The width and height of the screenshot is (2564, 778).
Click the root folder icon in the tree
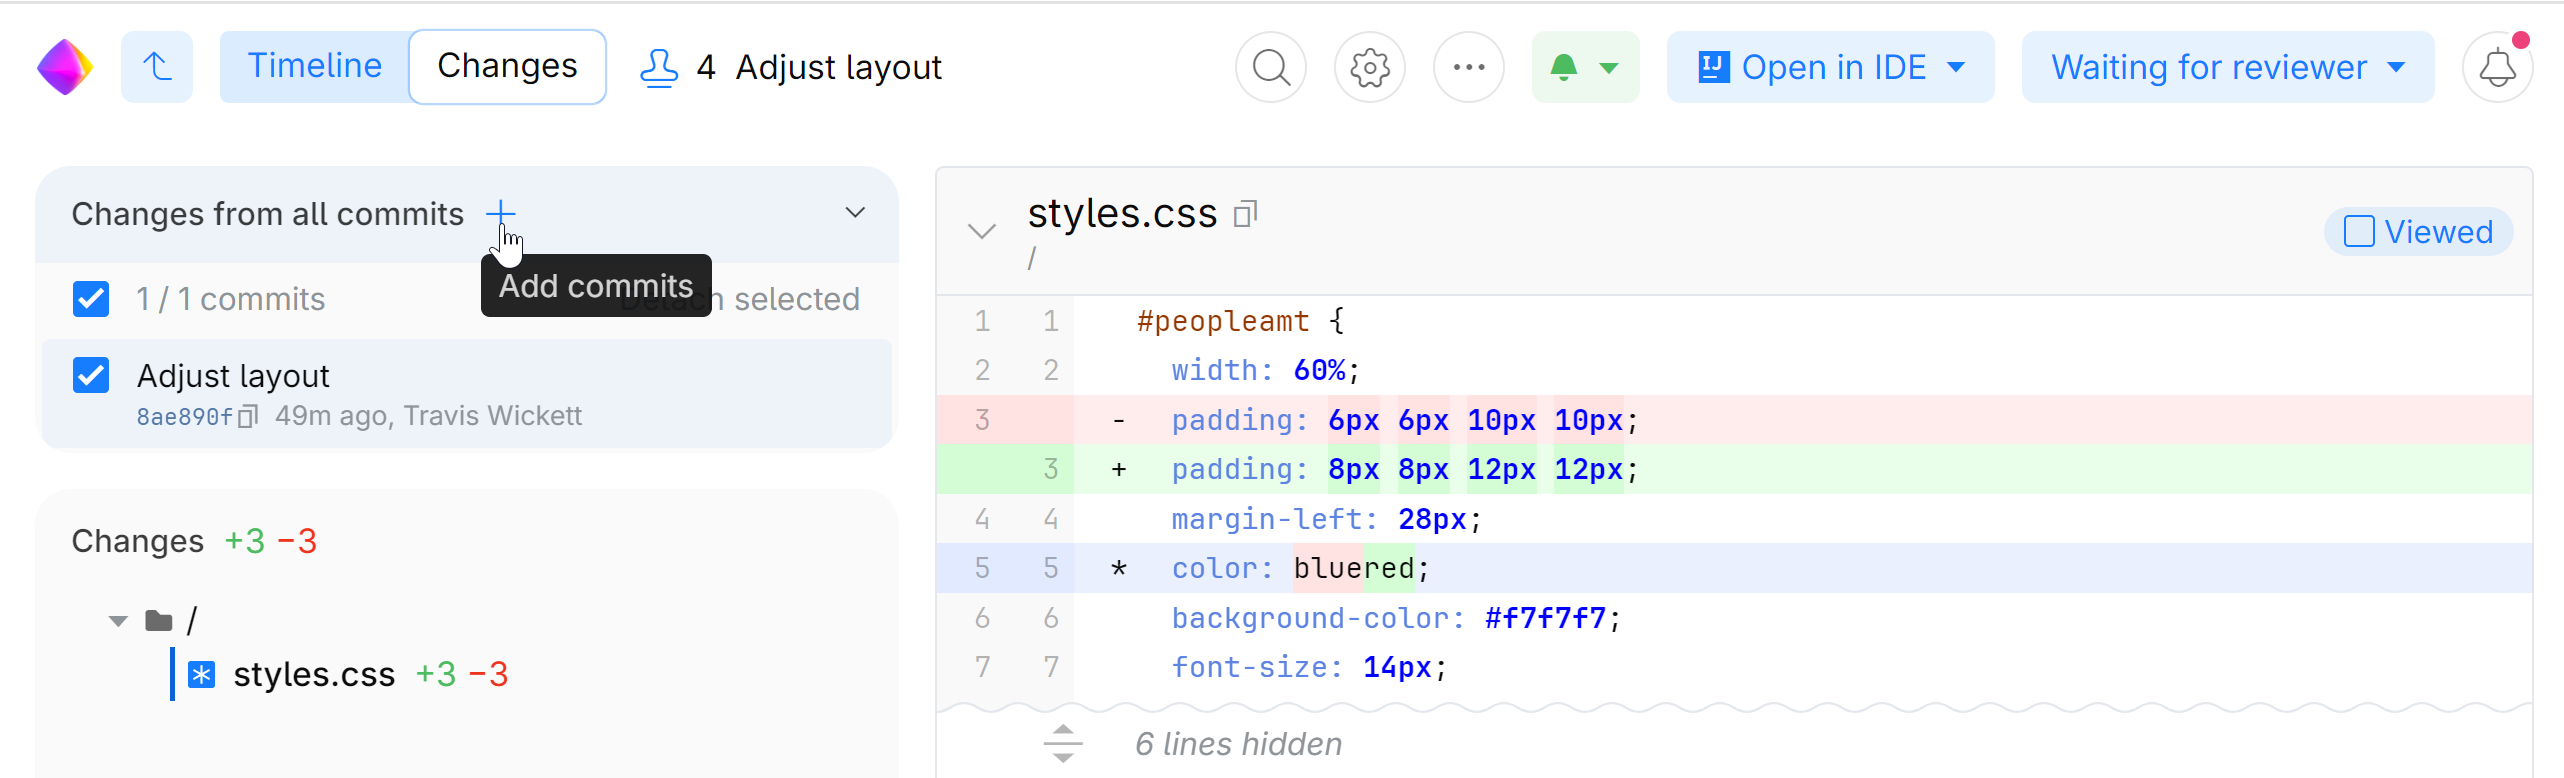tap(159, 621)
